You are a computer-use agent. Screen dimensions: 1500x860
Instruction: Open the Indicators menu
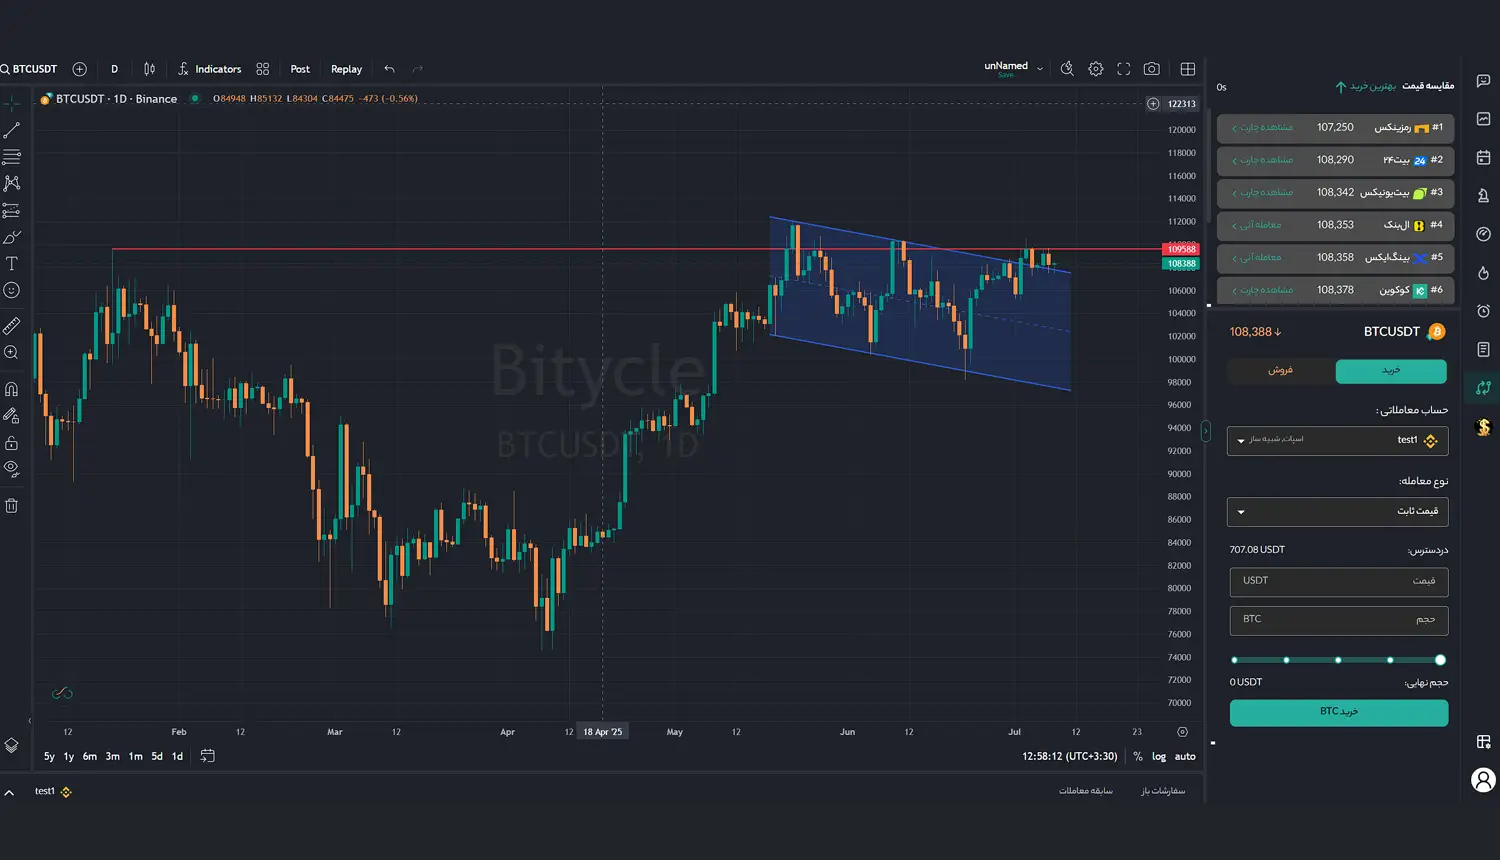click(x=209, y=69)
